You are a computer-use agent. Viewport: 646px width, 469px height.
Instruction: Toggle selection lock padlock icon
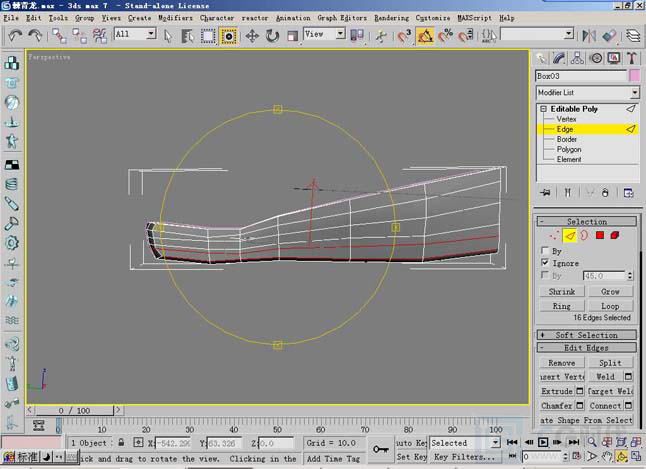121,442
